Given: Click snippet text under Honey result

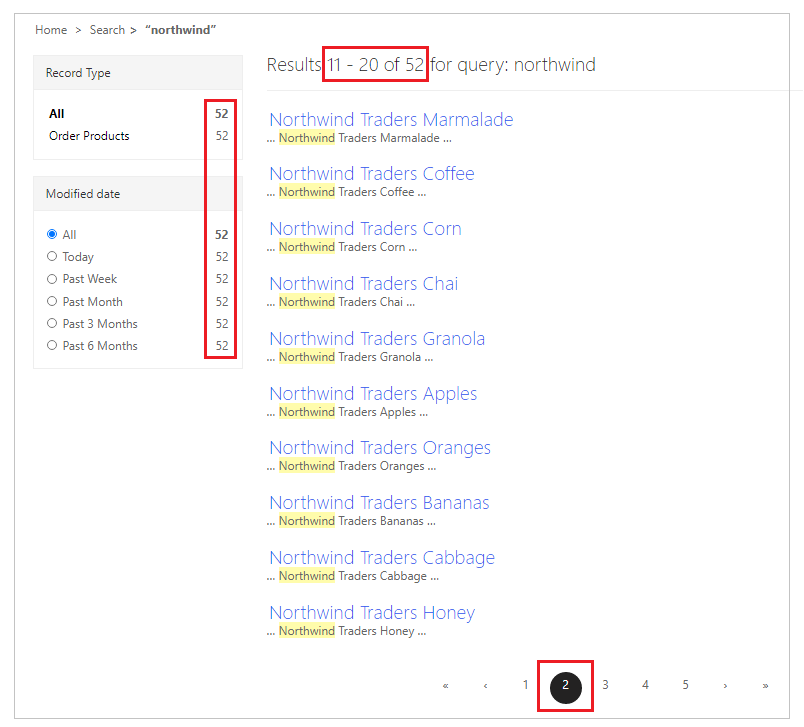Looking at the screenshot, I should pyautogui.click(x=346, y=631).
